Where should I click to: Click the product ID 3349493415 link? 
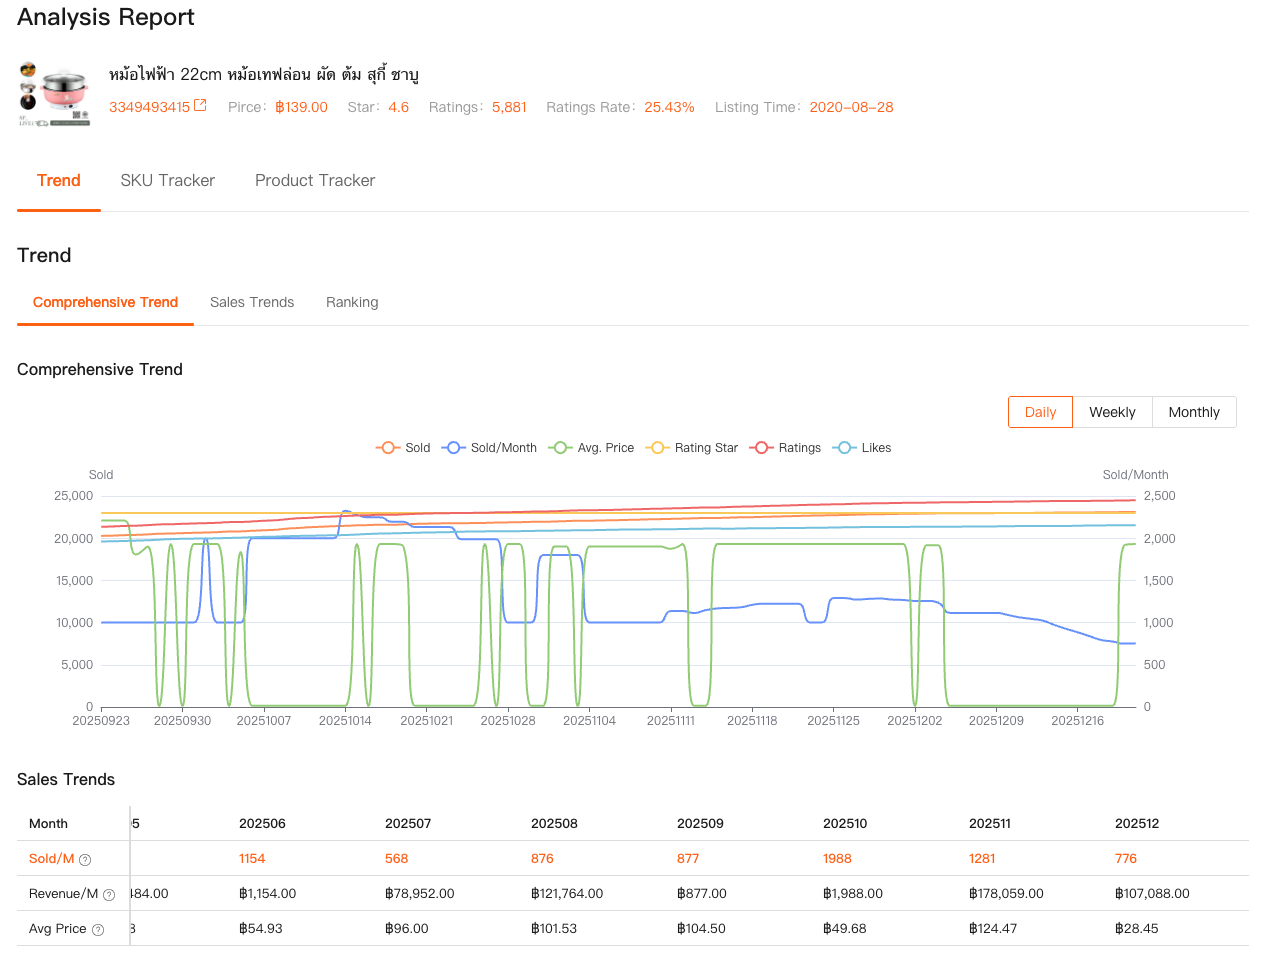(149, 107)
